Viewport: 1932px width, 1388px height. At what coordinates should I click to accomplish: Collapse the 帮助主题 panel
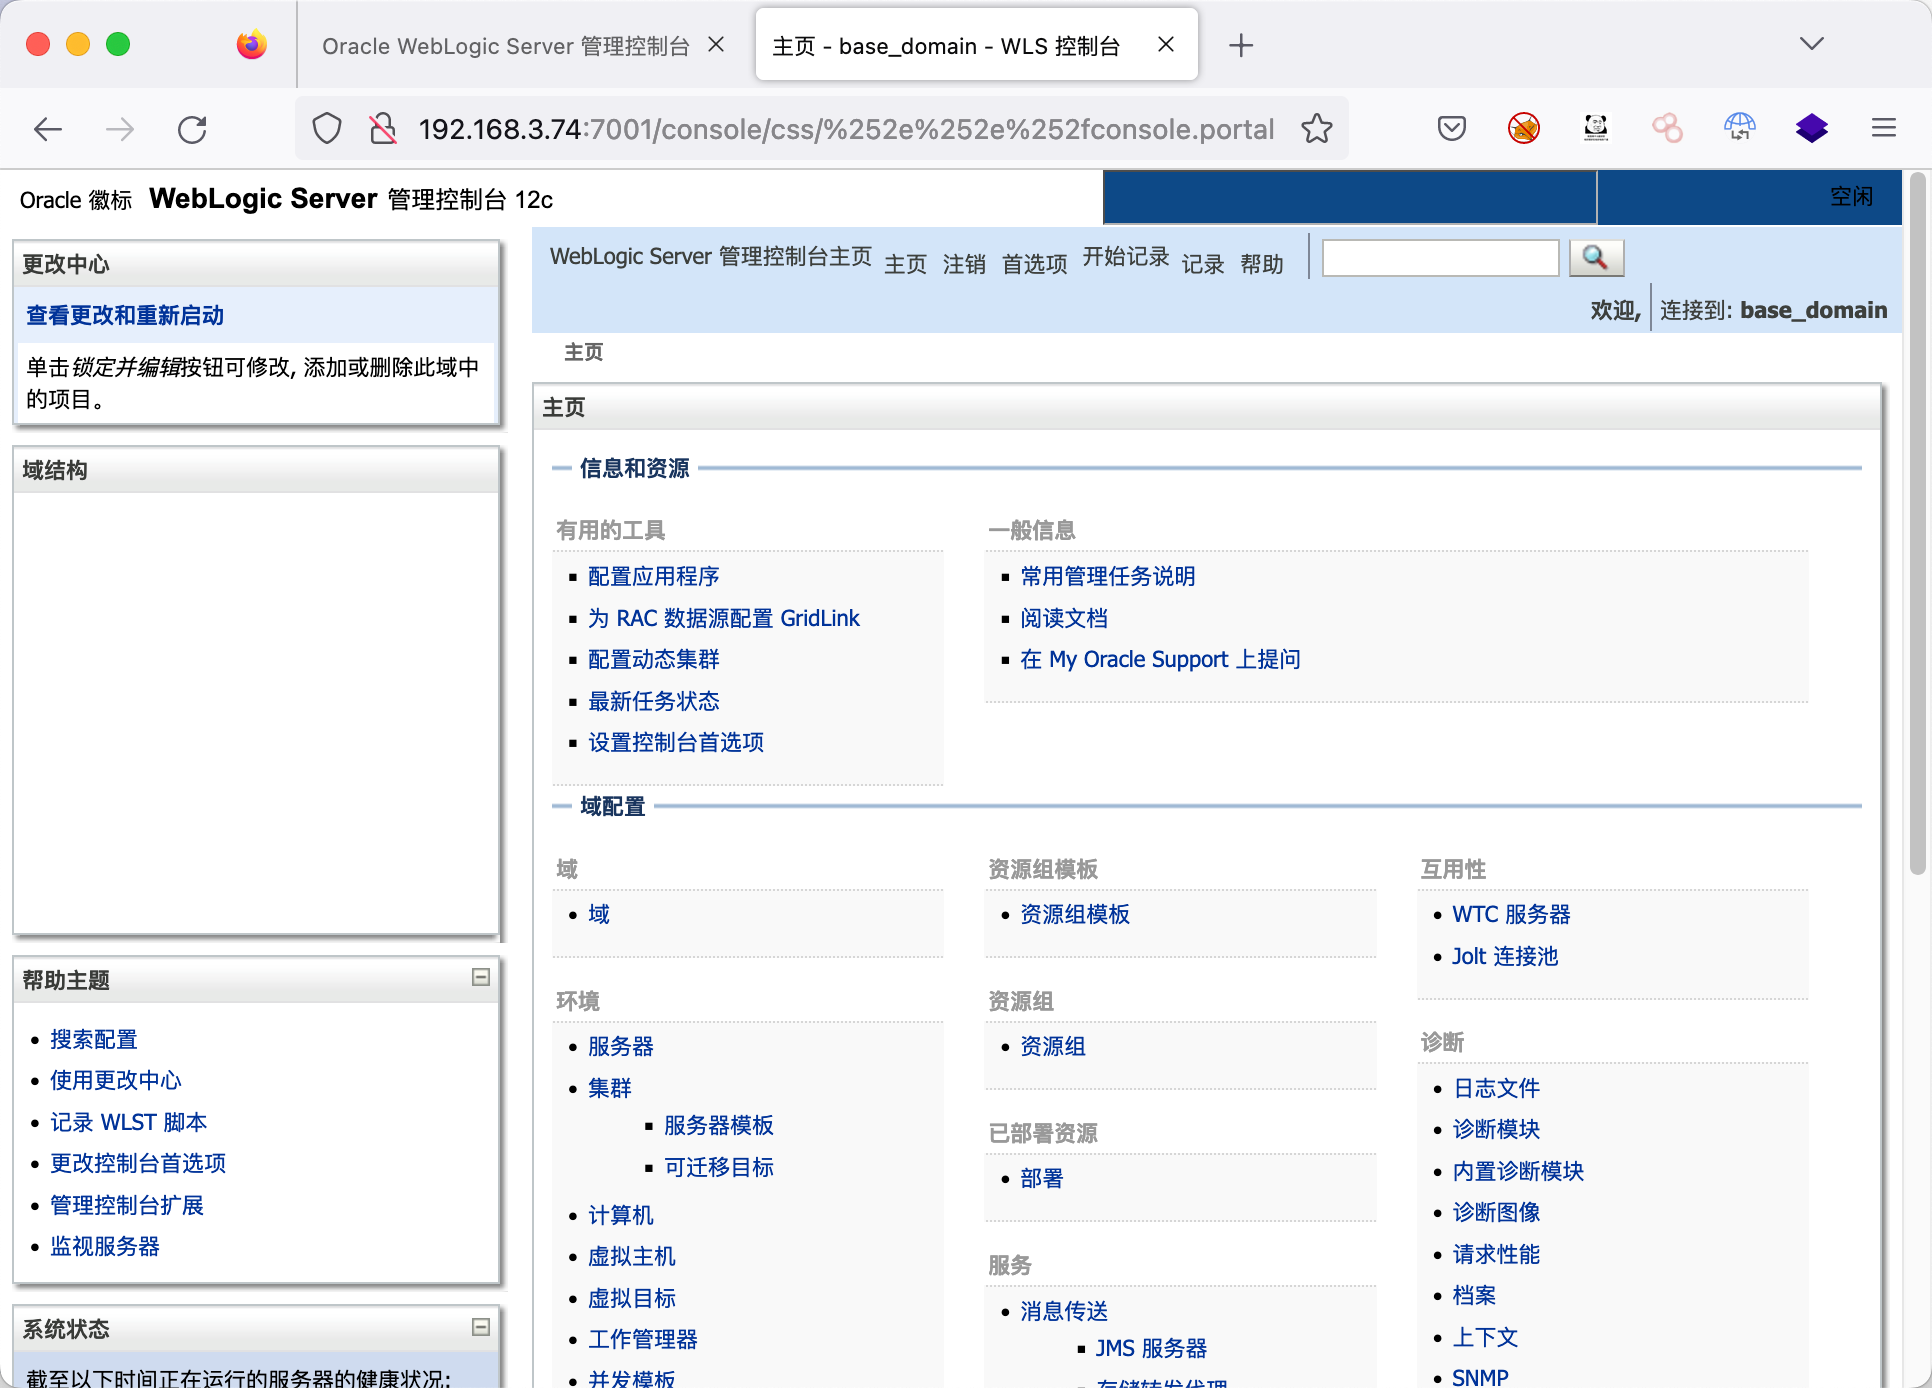481,977
